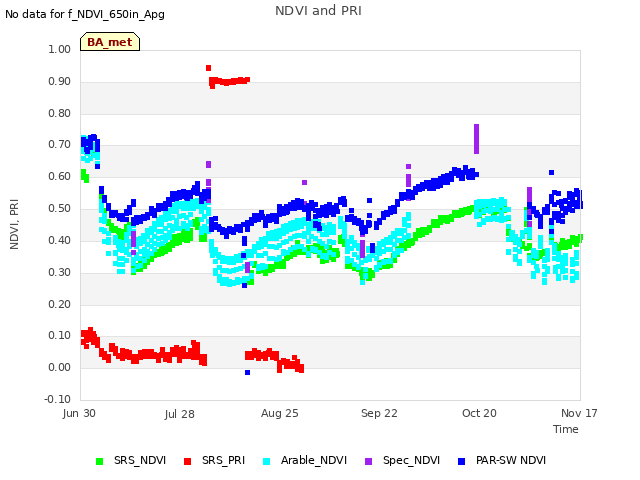Click the Nov 17 x-axis label
This screenshot has height=480, width=640.
579,413
